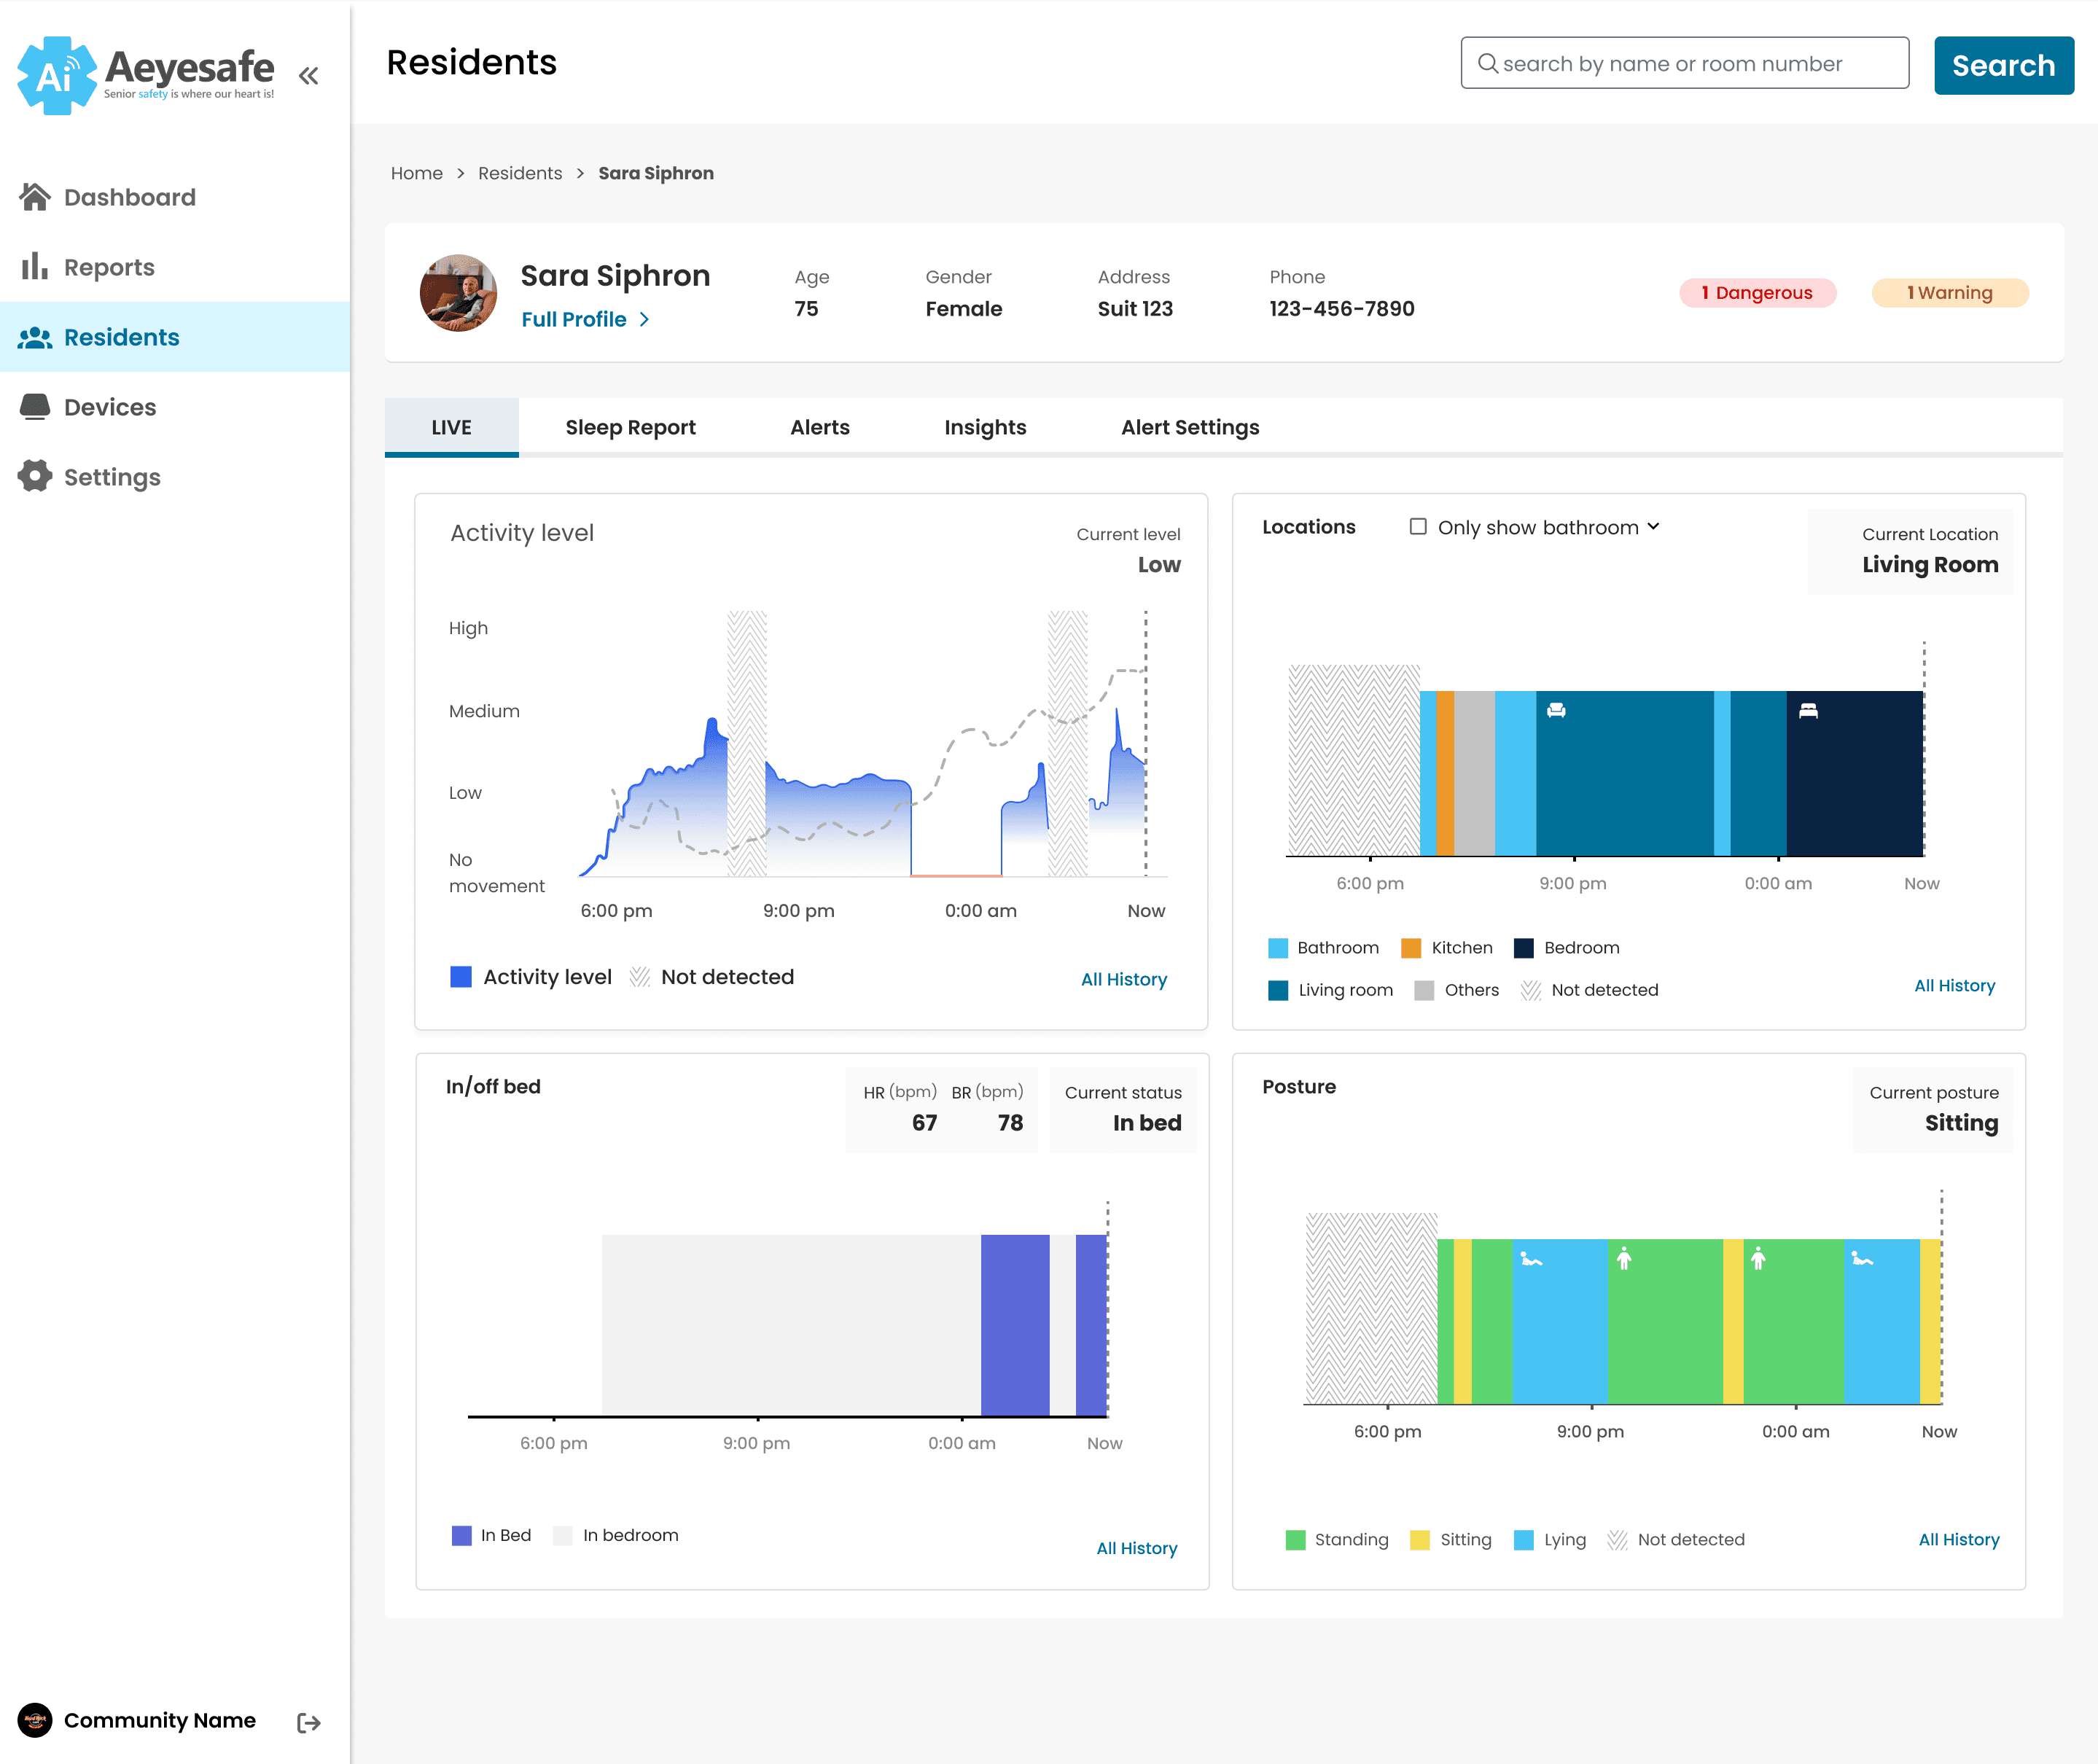Image resolution: width=2098 pixels, height=1764 pixels.
Task: Click the 1 Warning badge
Action: 1949,292
